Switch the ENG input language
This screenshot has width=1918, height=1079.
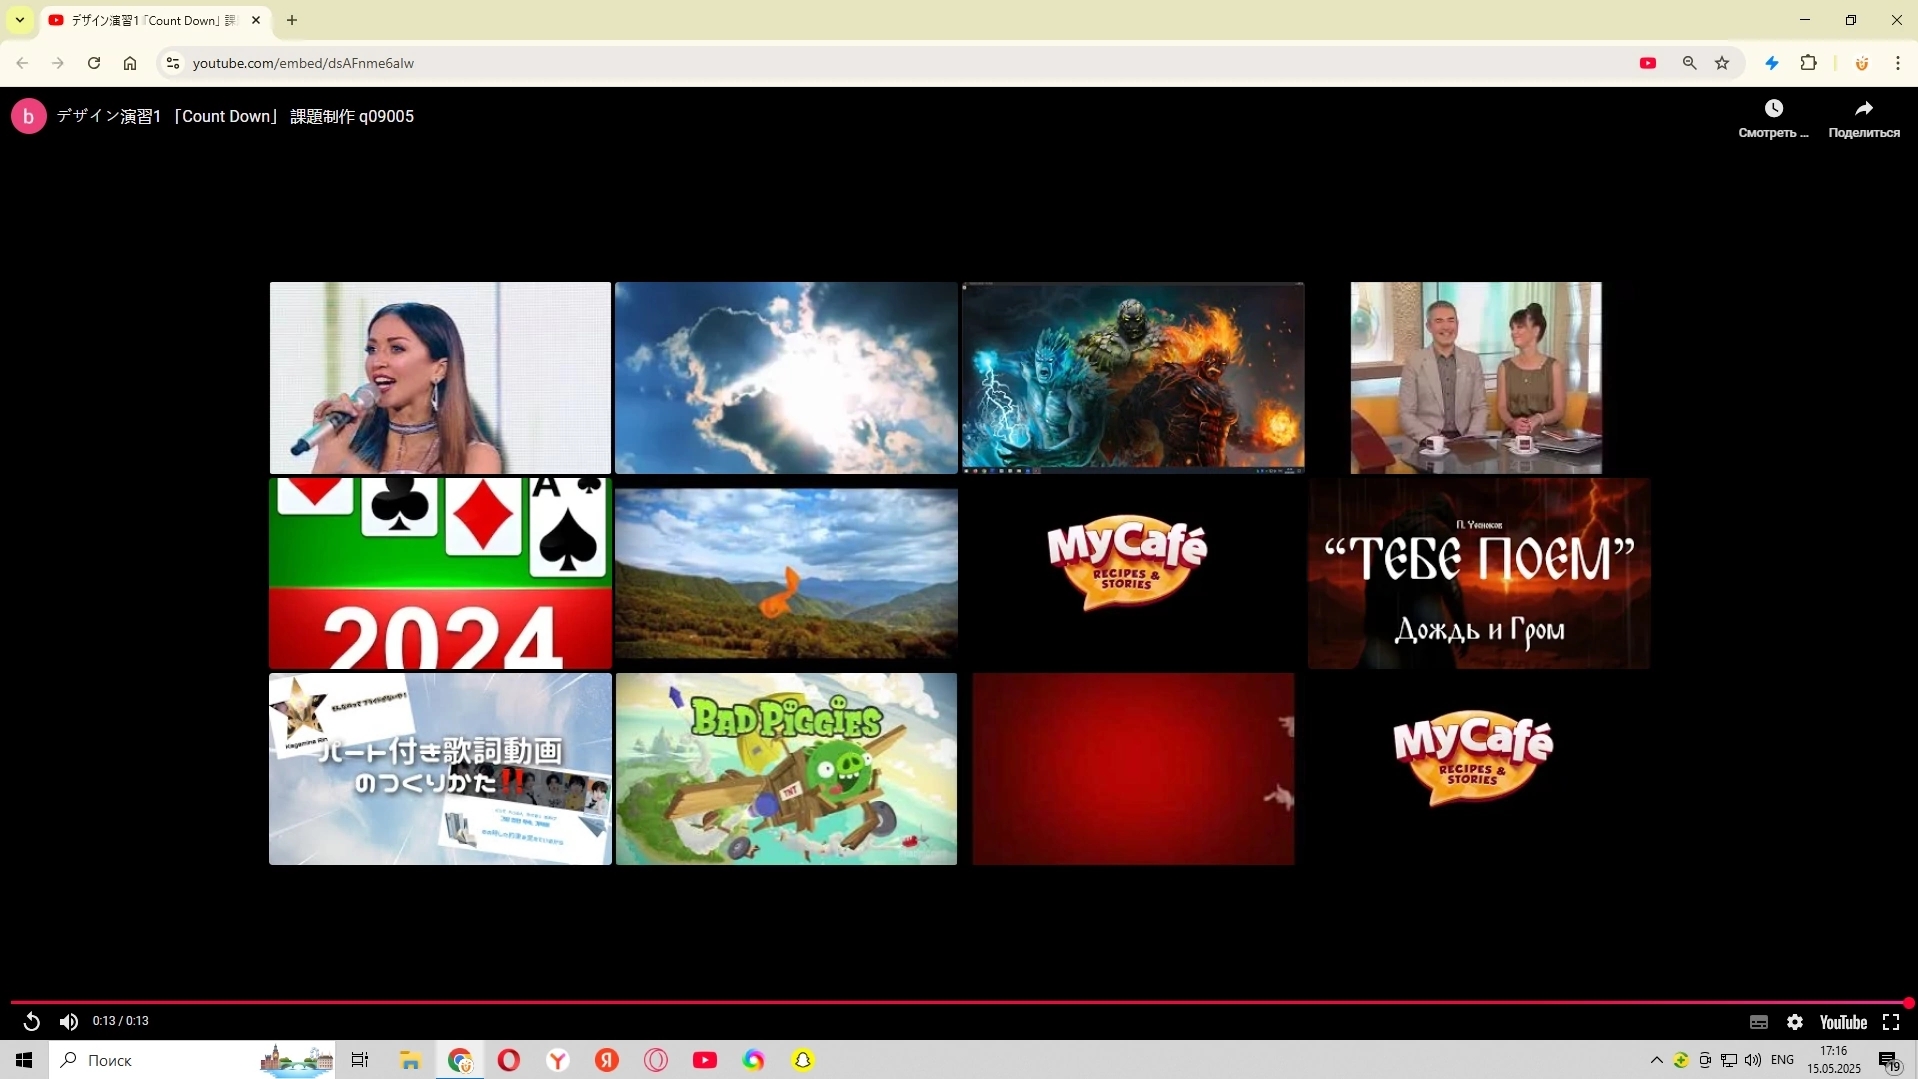[1782, 1060]
